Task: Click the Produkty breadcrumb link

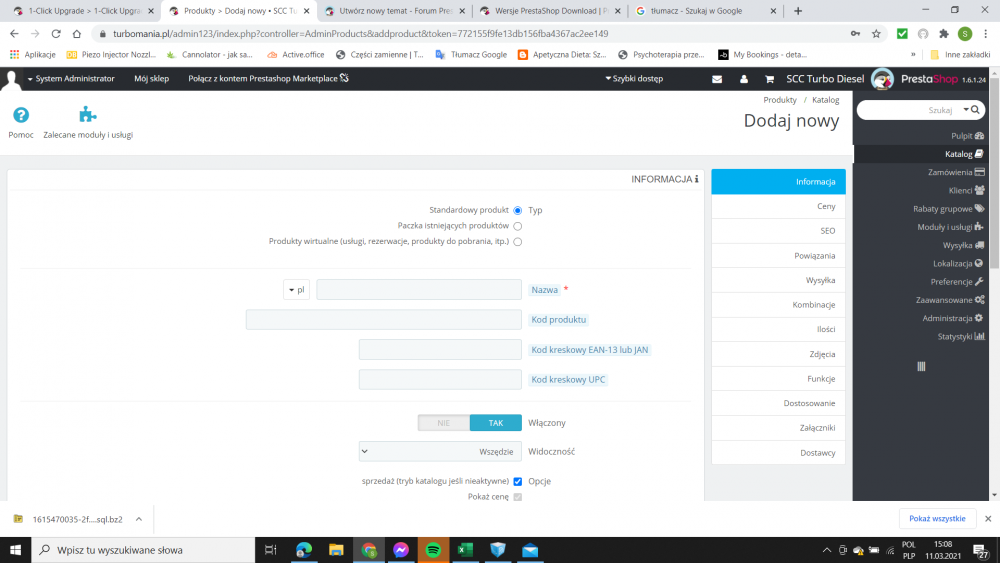Action: (779, 100)
